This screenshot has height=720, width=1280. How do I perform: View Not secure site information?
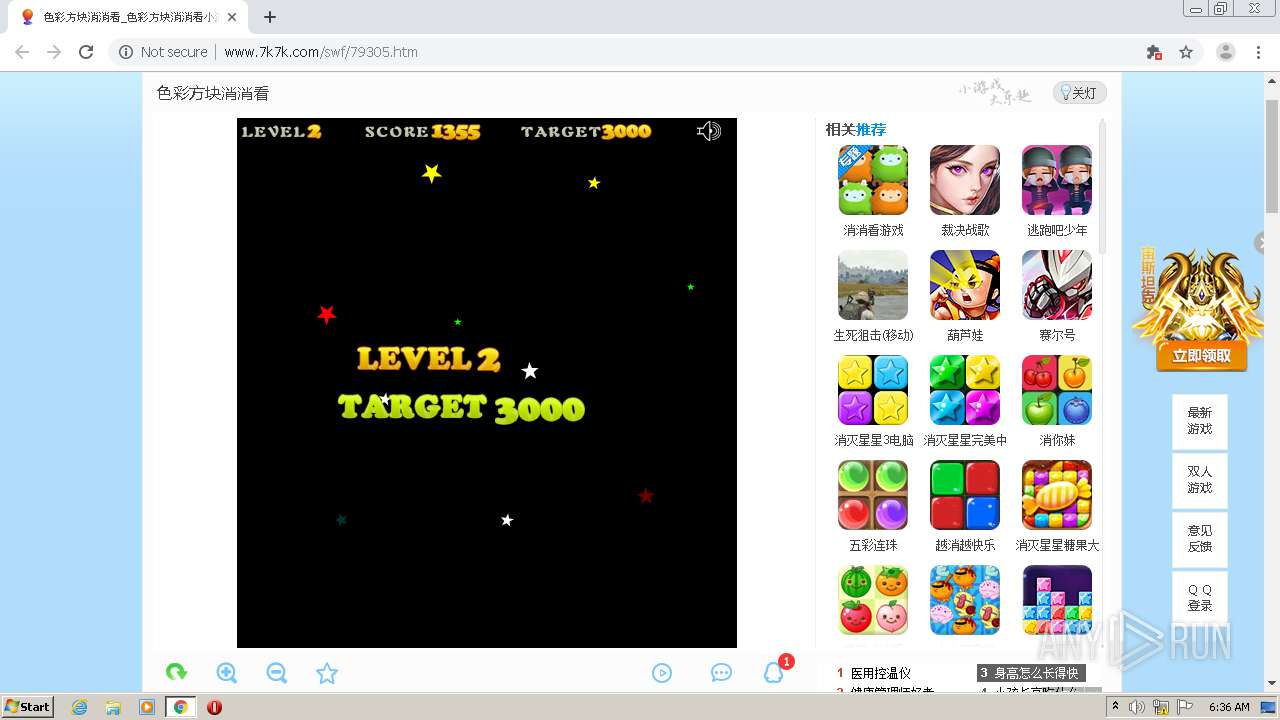(163, 52)
